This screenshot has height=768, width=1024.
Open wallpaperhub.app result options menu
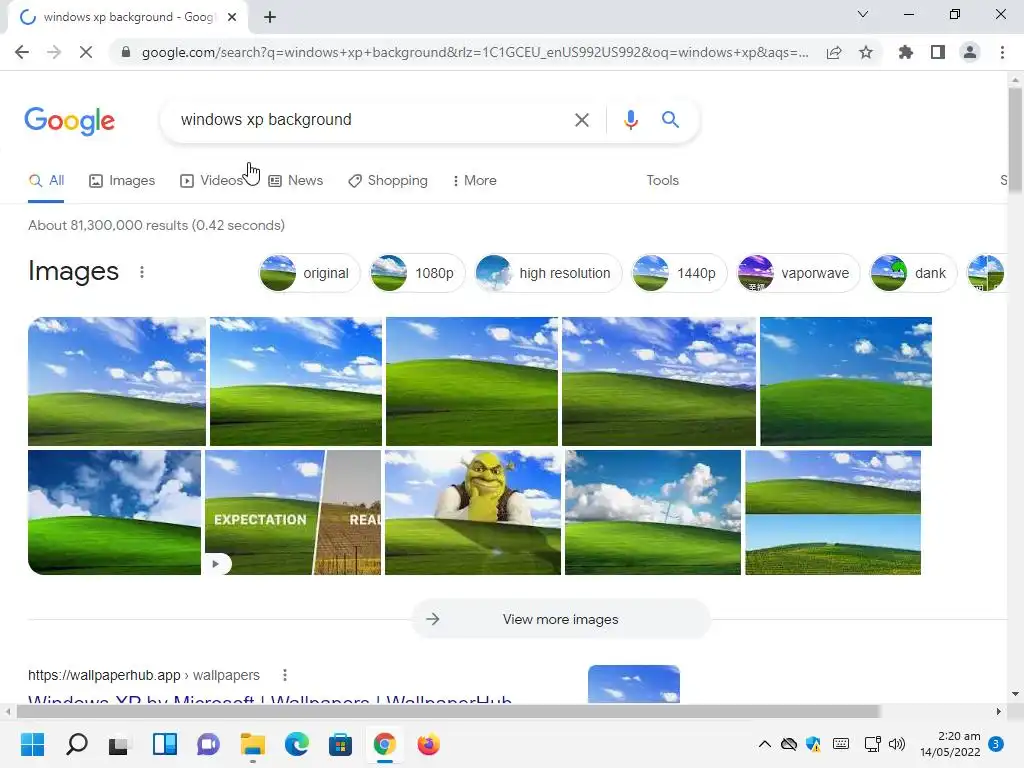click(x=285, y=675)
